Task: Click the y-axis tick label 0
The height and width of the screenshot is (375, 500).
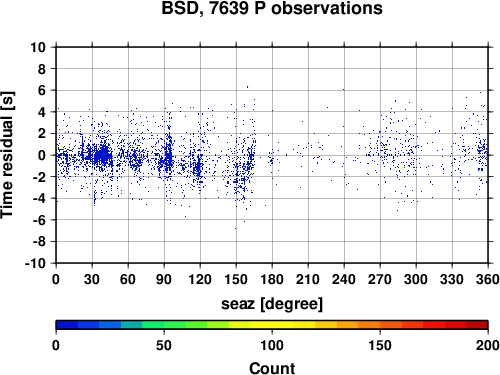Action: tap(42, 155)
